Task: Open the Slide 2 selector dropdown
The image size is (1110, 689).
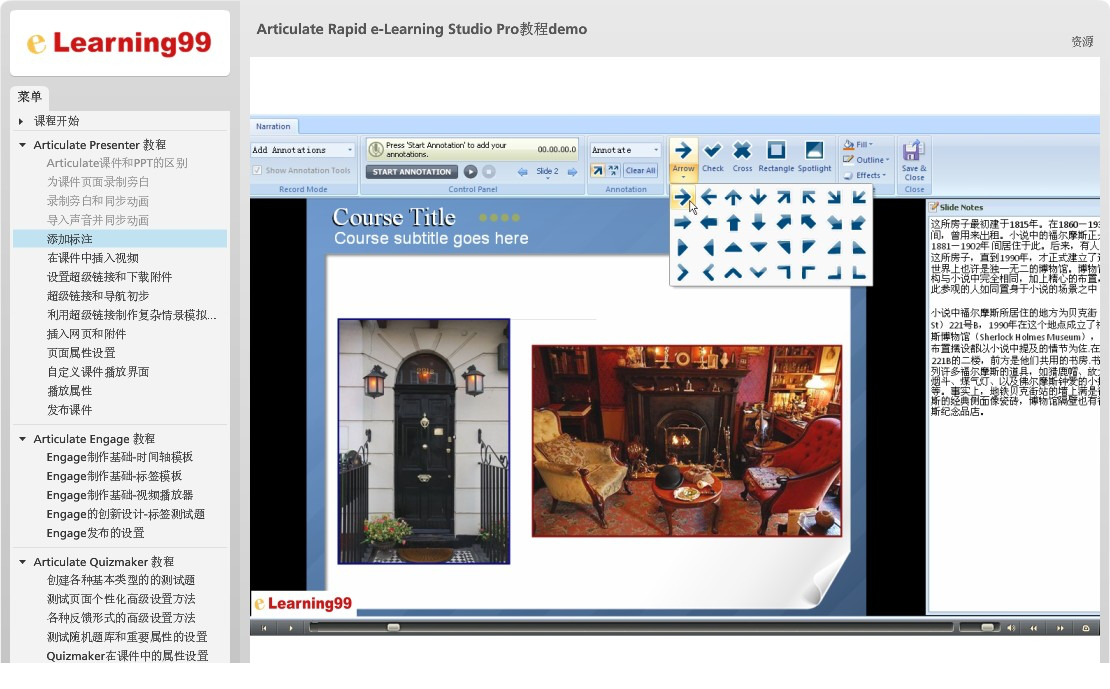Action: (547, 172)
